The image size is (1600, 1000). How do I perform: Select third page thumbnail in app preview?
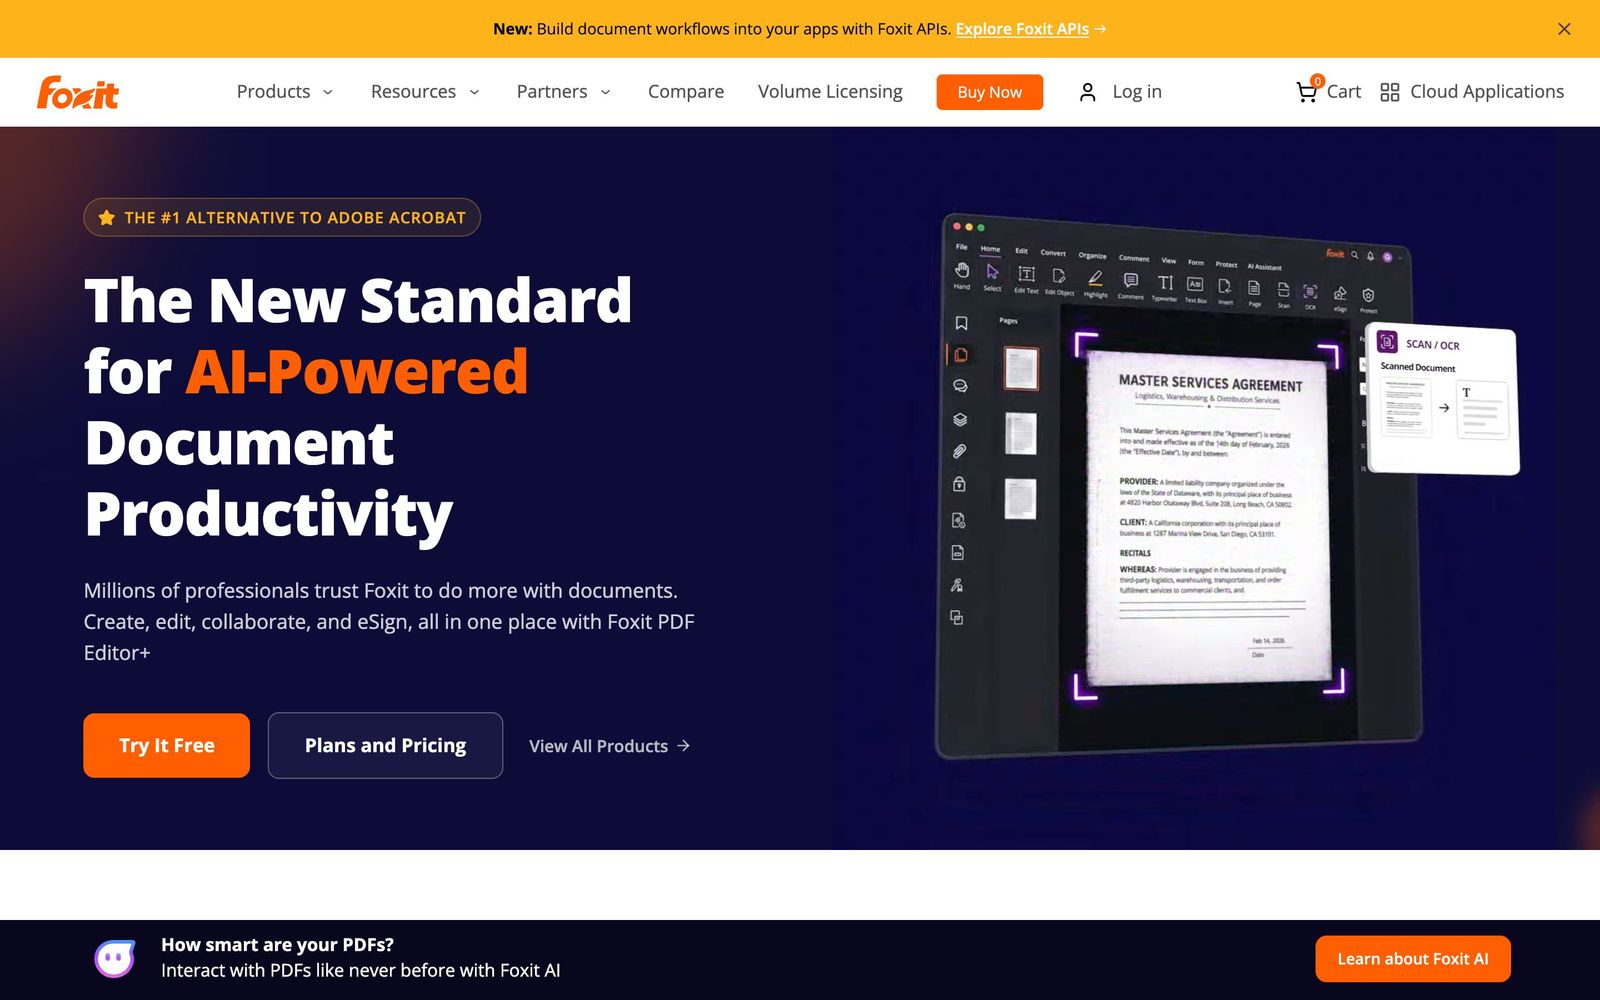coord(1020,498)
